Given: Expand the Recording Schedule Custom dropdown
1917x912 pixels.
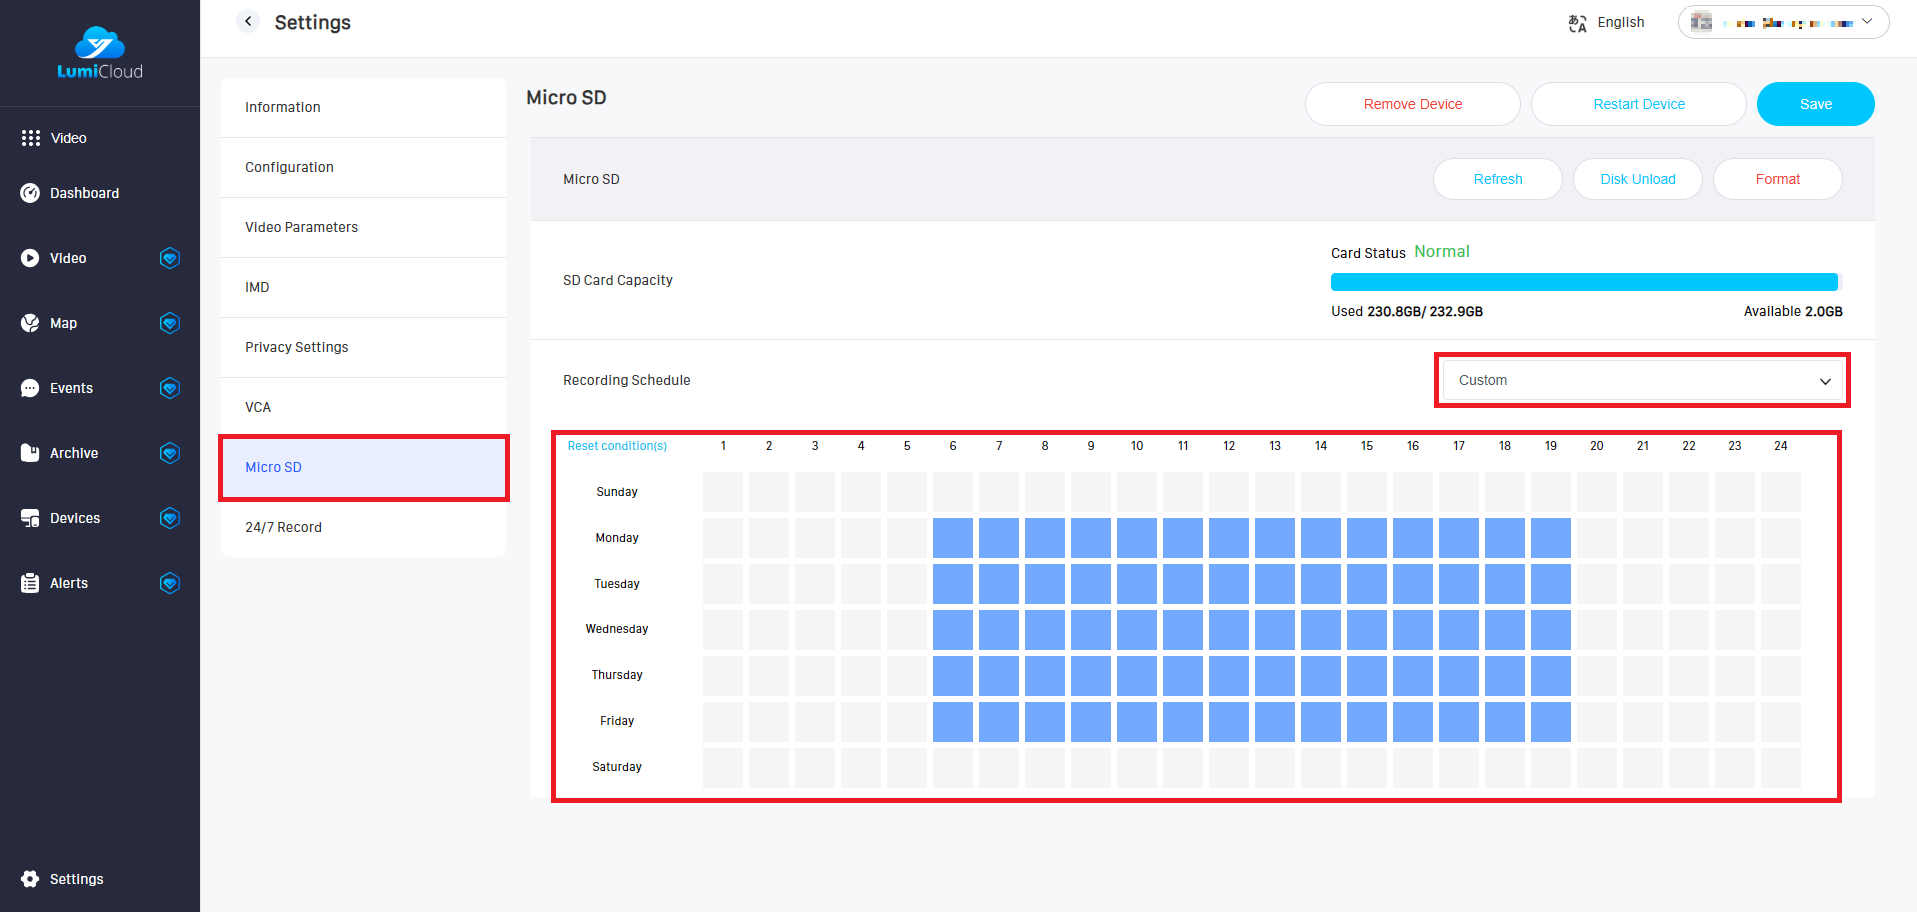Looking at the screenshot, I should (1642, 380).
